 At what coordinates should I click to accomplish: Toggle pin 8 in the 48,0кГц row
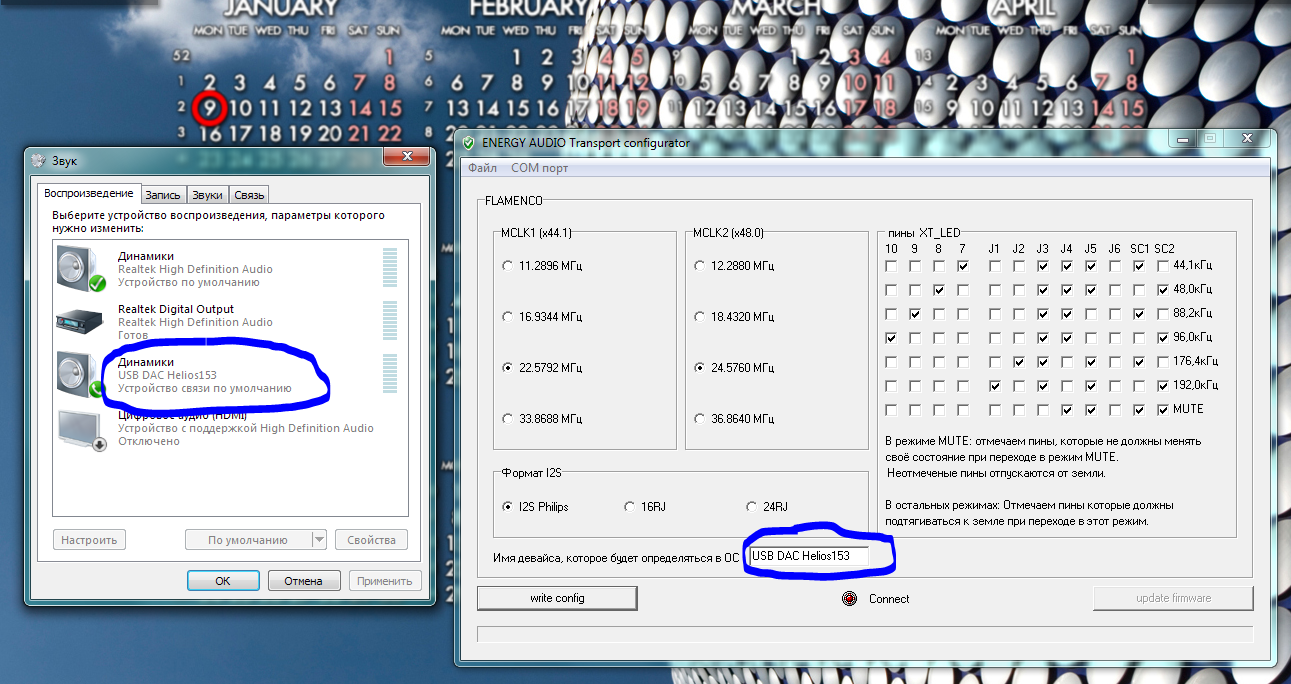(x=939, y=290)
